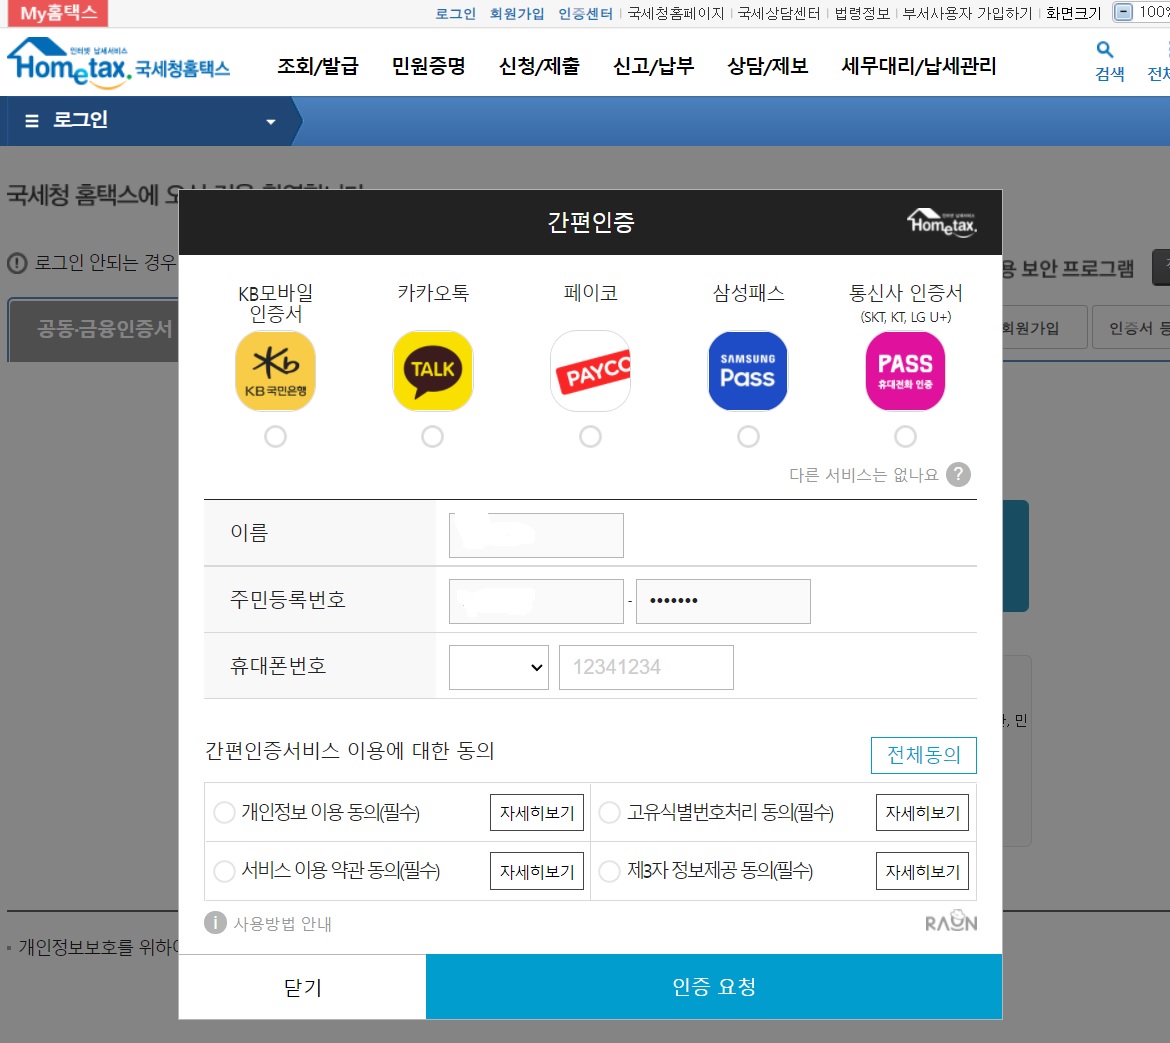This screenshot has height=1043, width=1170.
Task: Click the PAYCO icon
Action: pos(590,371)
